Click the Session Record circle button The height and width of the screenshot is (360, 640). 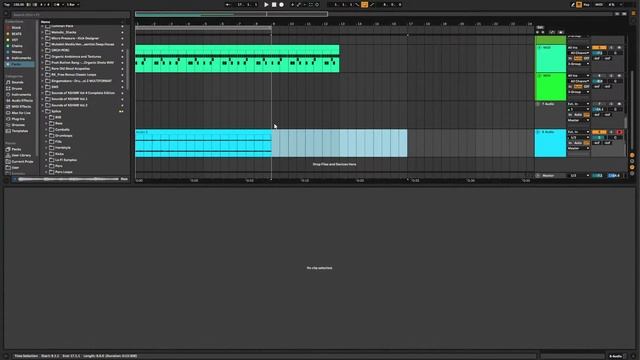pos(317,4)
